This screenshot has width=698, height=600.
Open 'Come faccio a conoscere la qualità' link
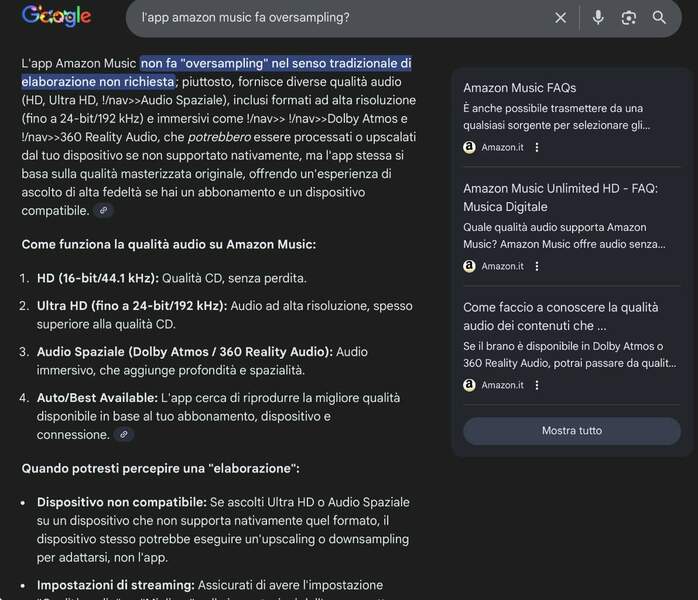coord(560,316)
